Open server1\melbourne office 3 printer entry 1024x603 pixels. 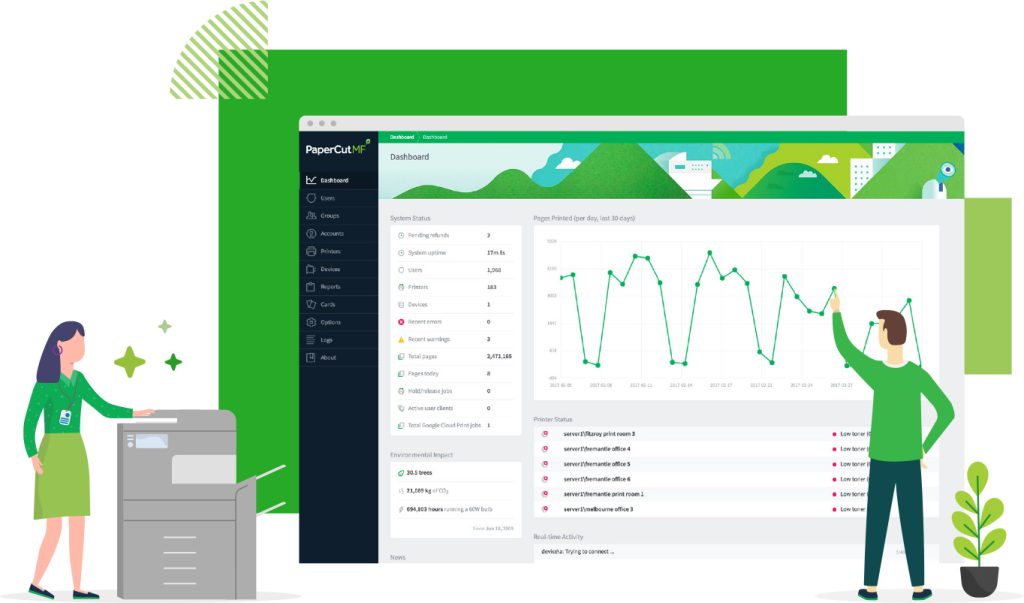coord(598,509)
